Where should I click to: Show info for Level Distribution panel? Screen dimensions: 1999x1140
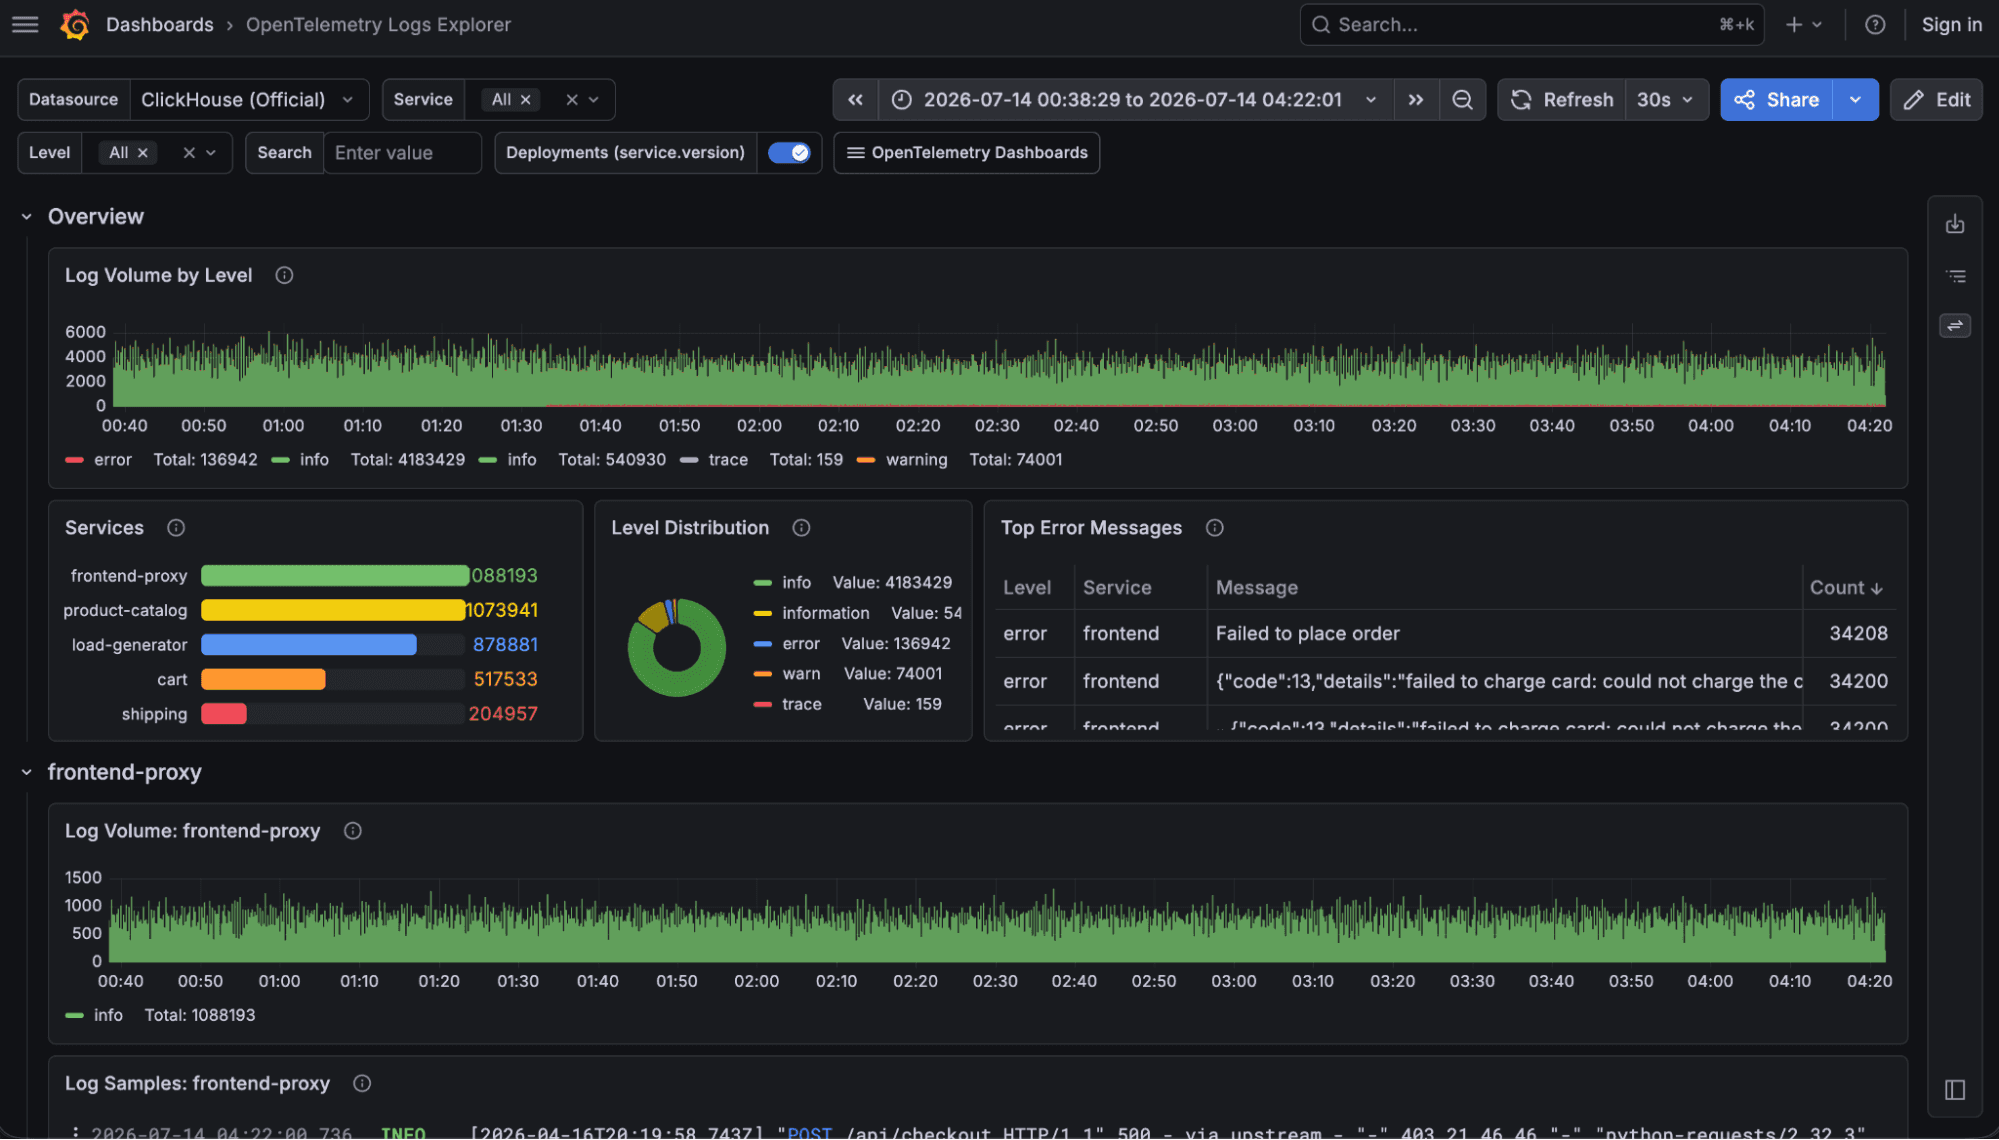click(x=801, y=528)
